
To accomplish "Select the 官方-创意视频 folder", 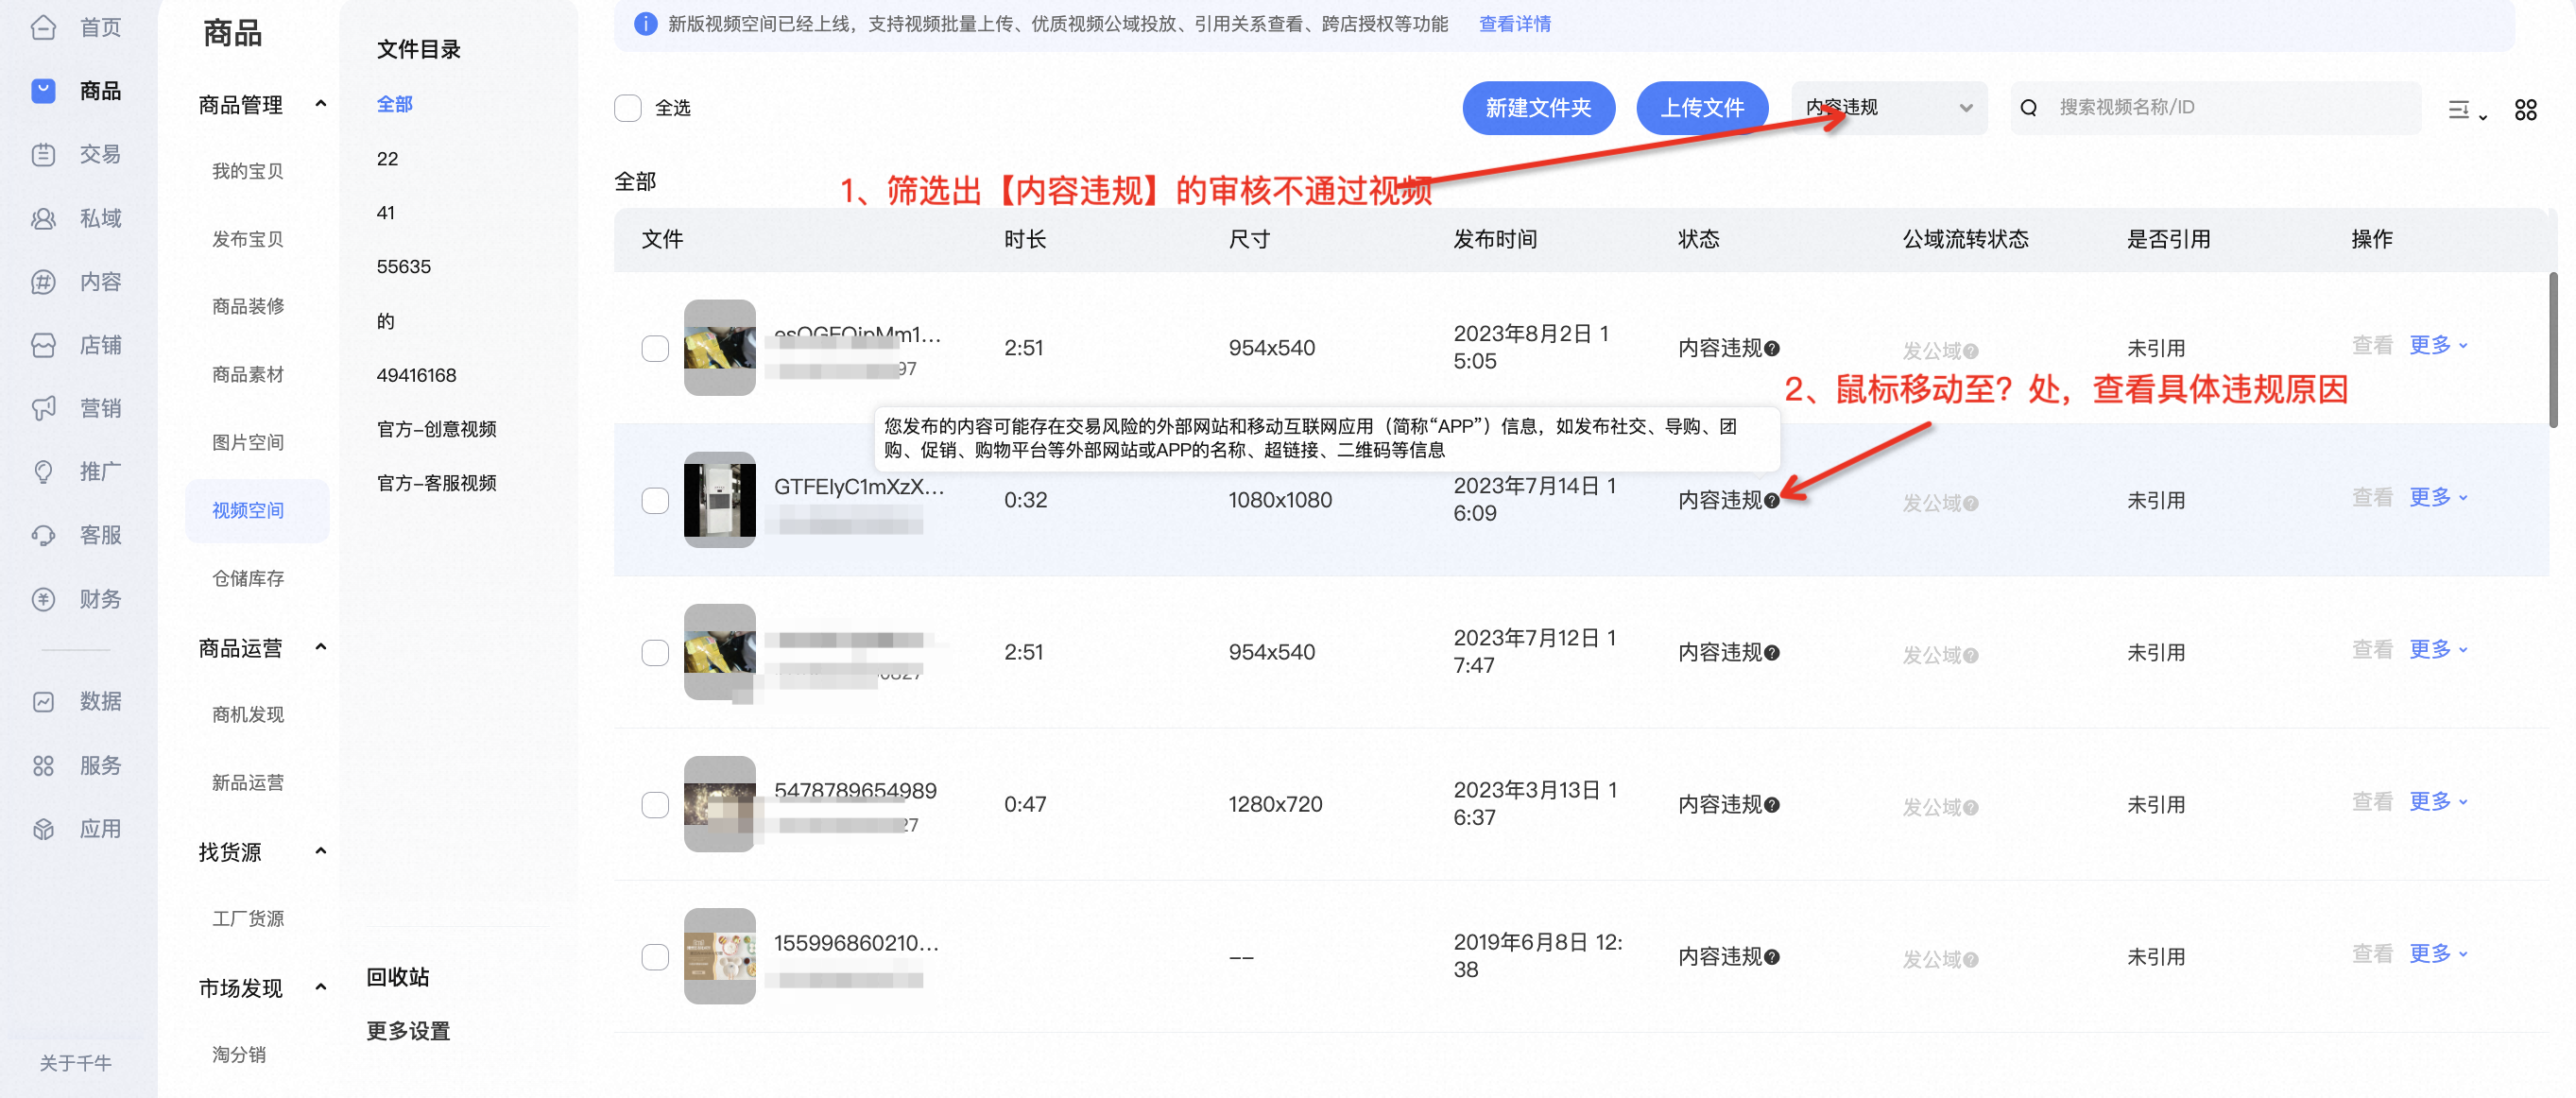I will click(x=436, y=429).
